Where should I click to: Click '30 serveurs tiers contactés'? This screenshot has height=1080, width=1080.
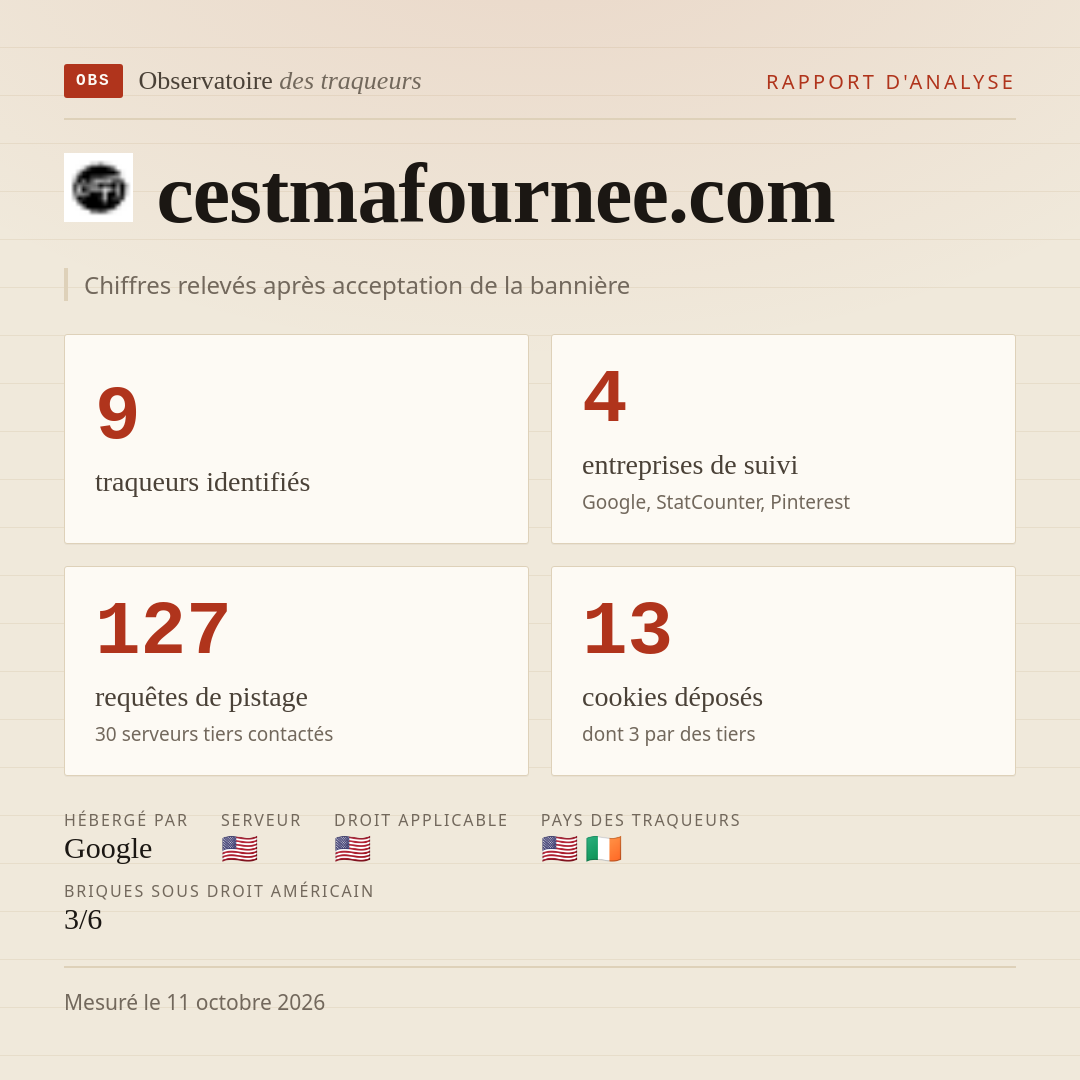(x=214, y=734)
